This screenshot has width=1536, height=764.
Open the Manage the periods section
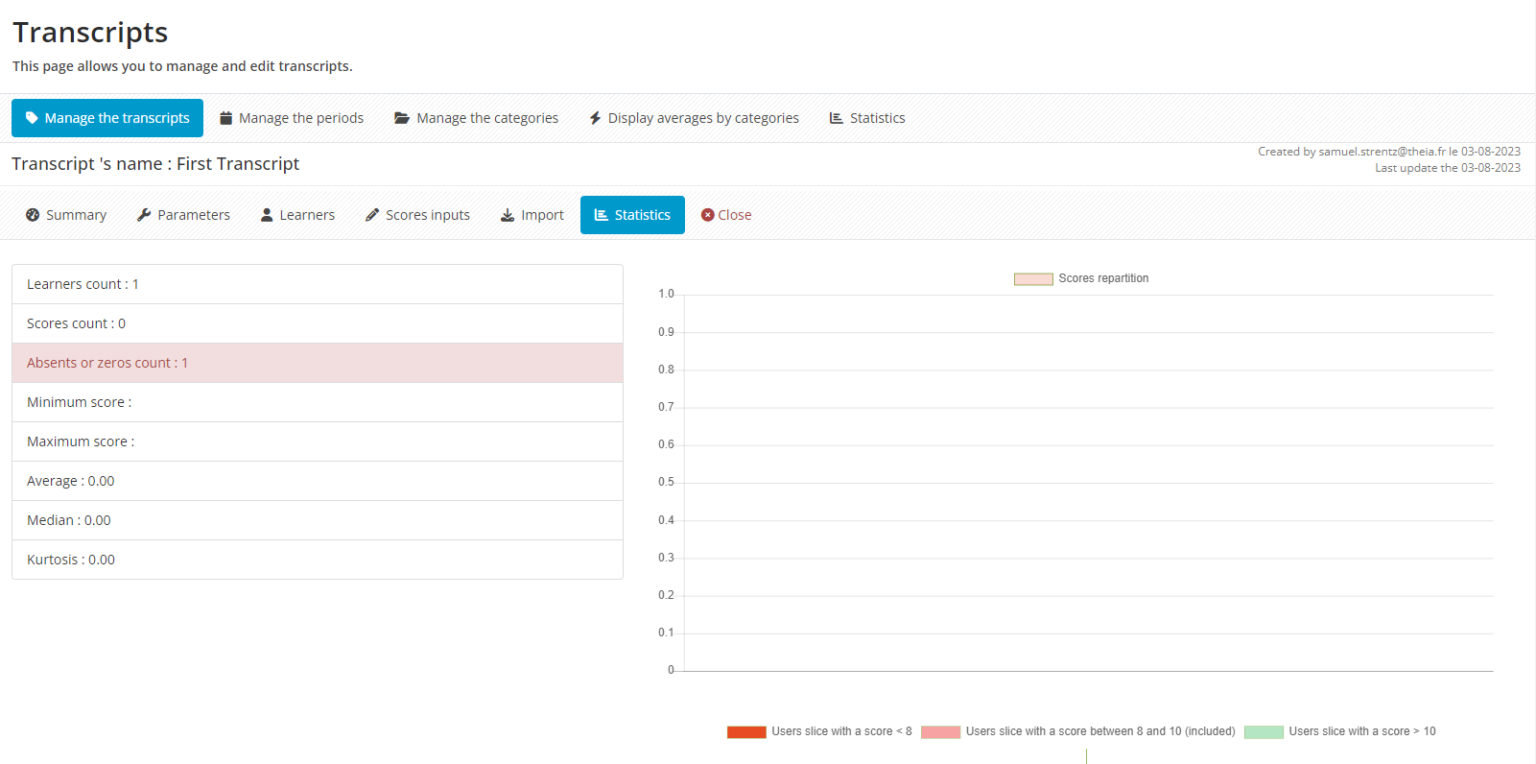292,117
